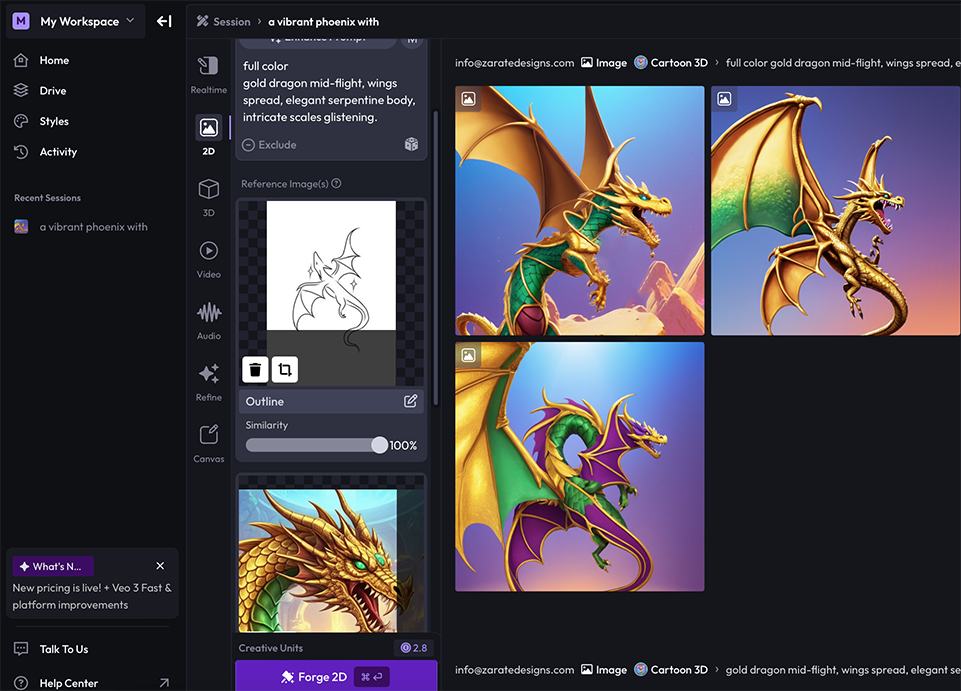This screenshot has width=961, height=691.
Task: Open the Realtime tool
Action: [208, 75]
